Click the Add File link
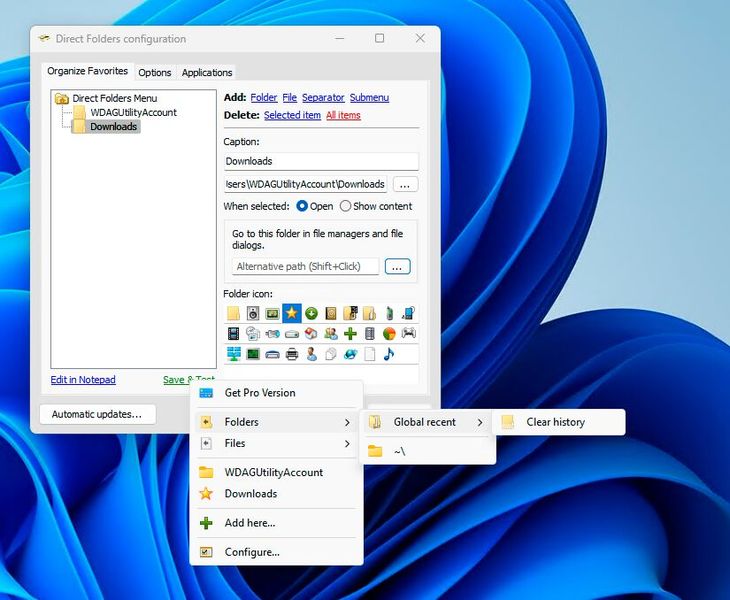The width and height of the screenshot is (730, 600). click(289, 97)
